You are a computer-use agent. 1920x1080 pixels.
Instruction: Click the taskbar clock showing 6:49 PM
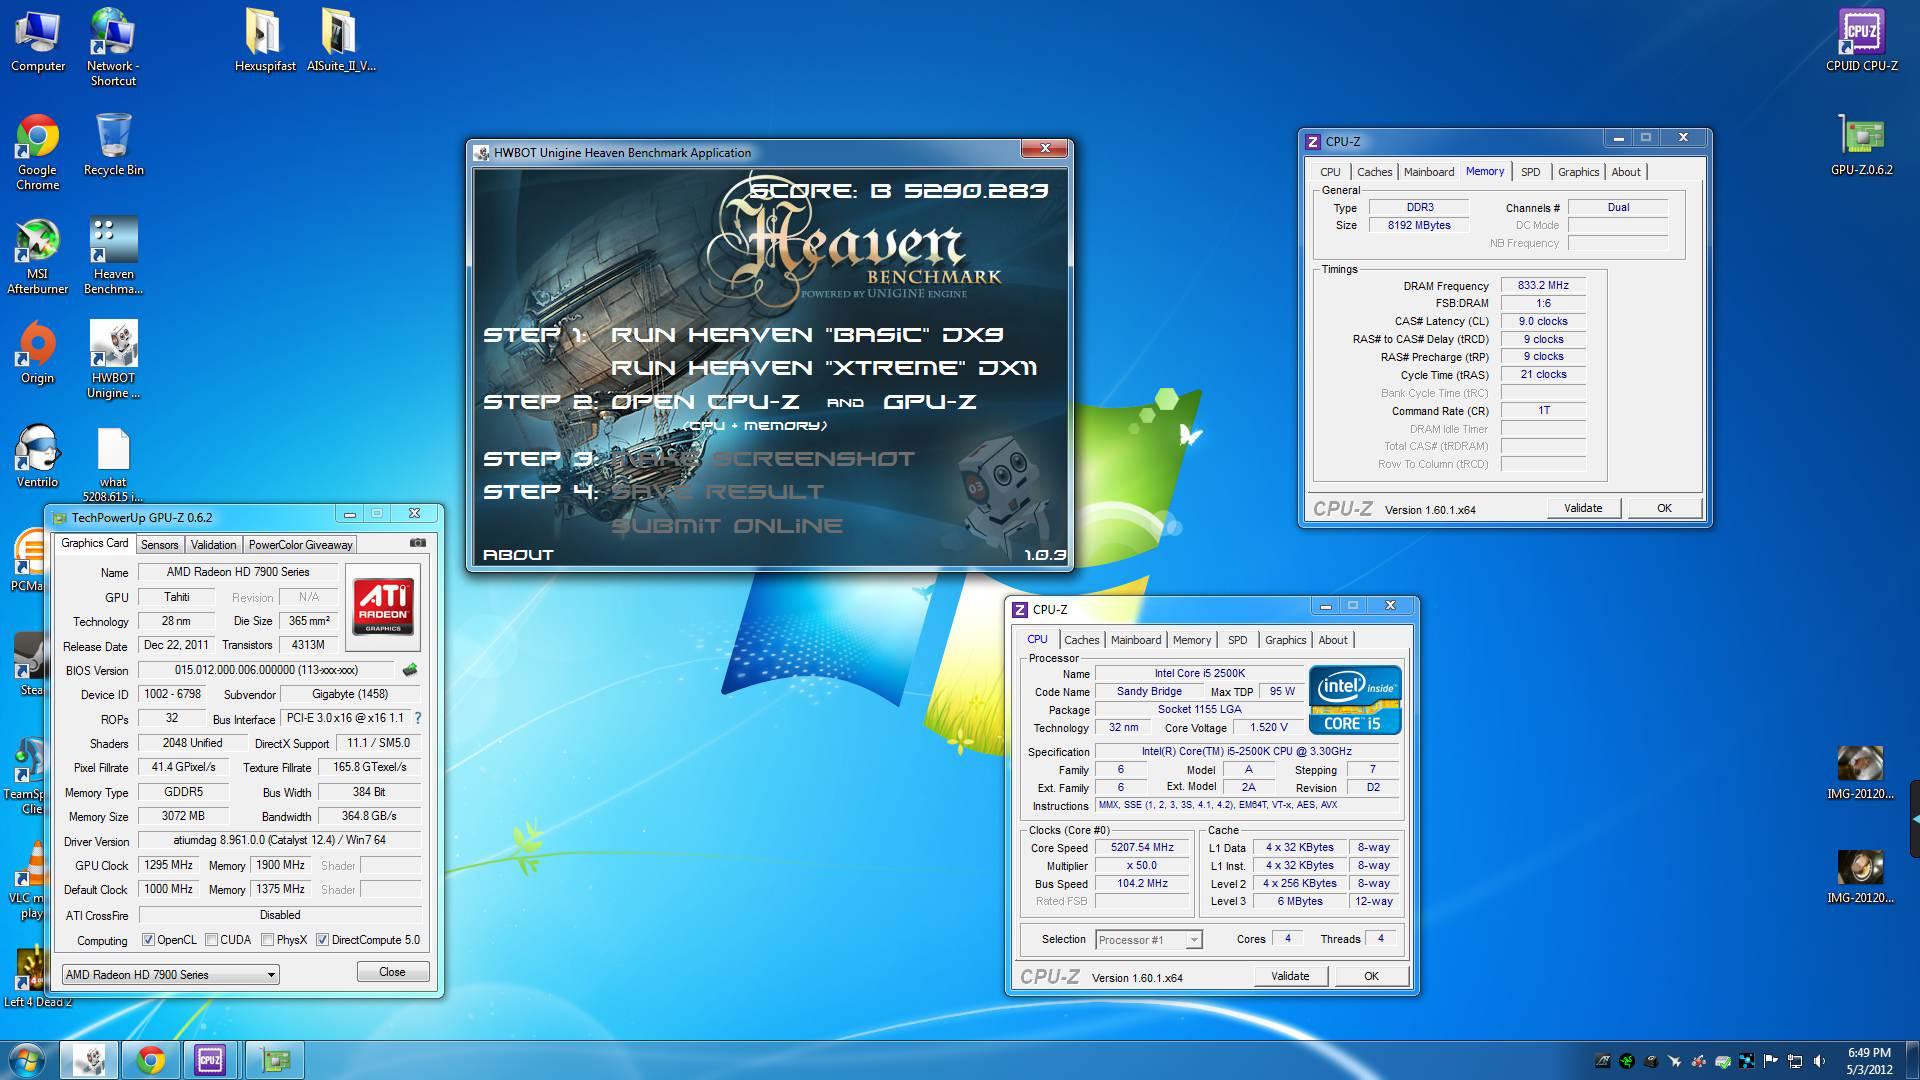tap(1869, 1060)
